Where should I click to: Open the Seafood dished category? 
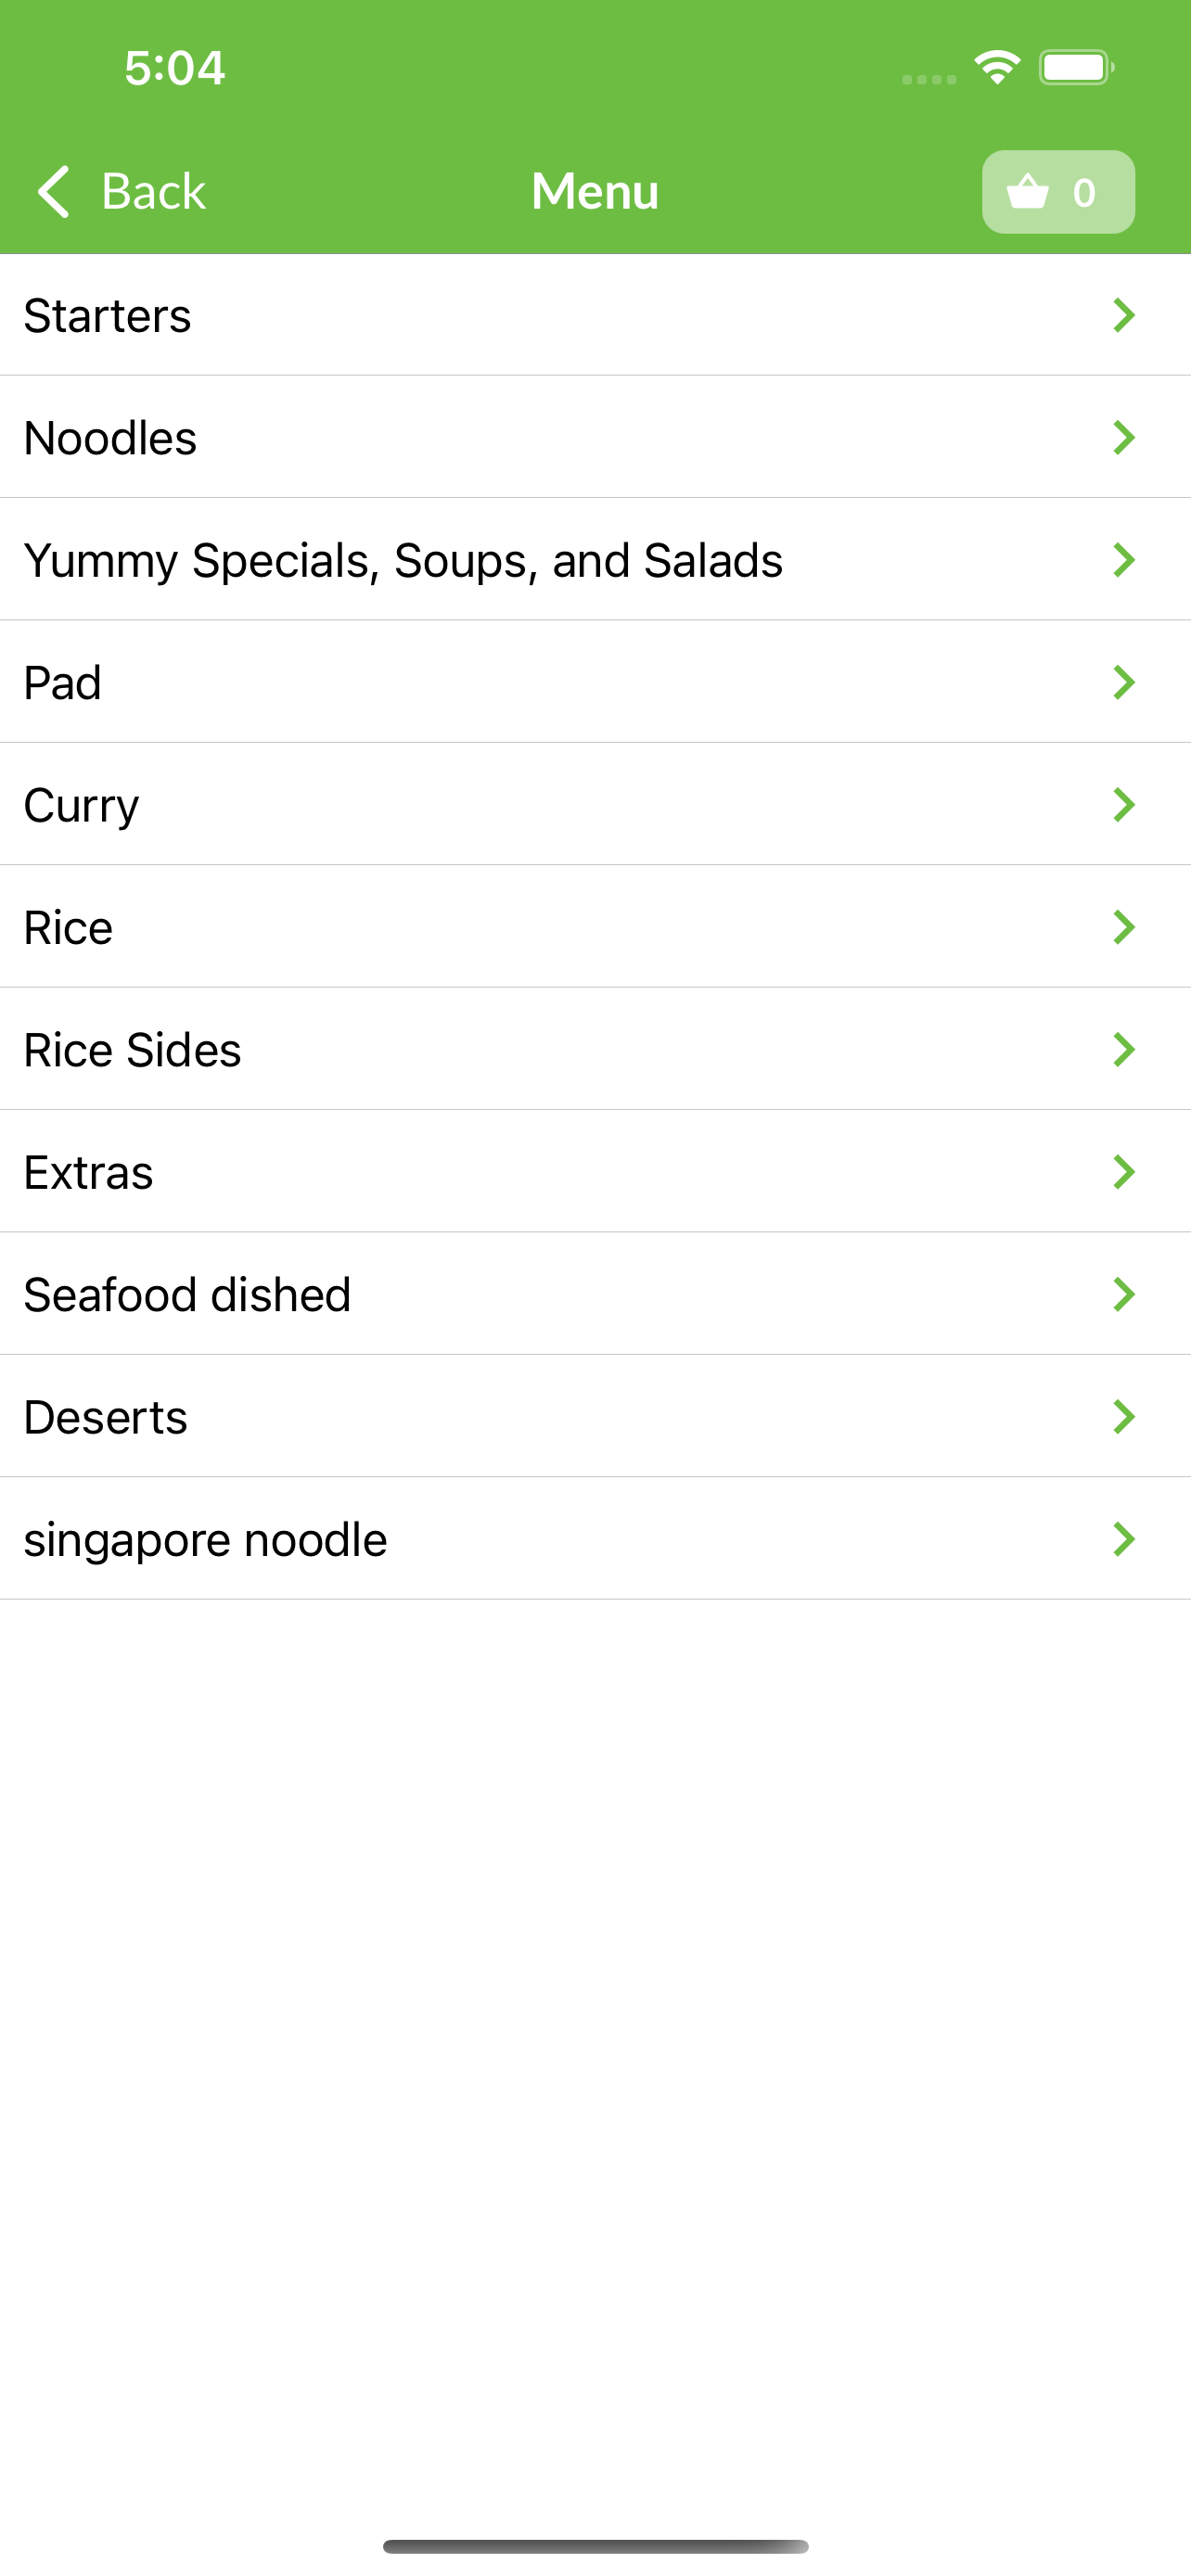tap(595, 1294)
